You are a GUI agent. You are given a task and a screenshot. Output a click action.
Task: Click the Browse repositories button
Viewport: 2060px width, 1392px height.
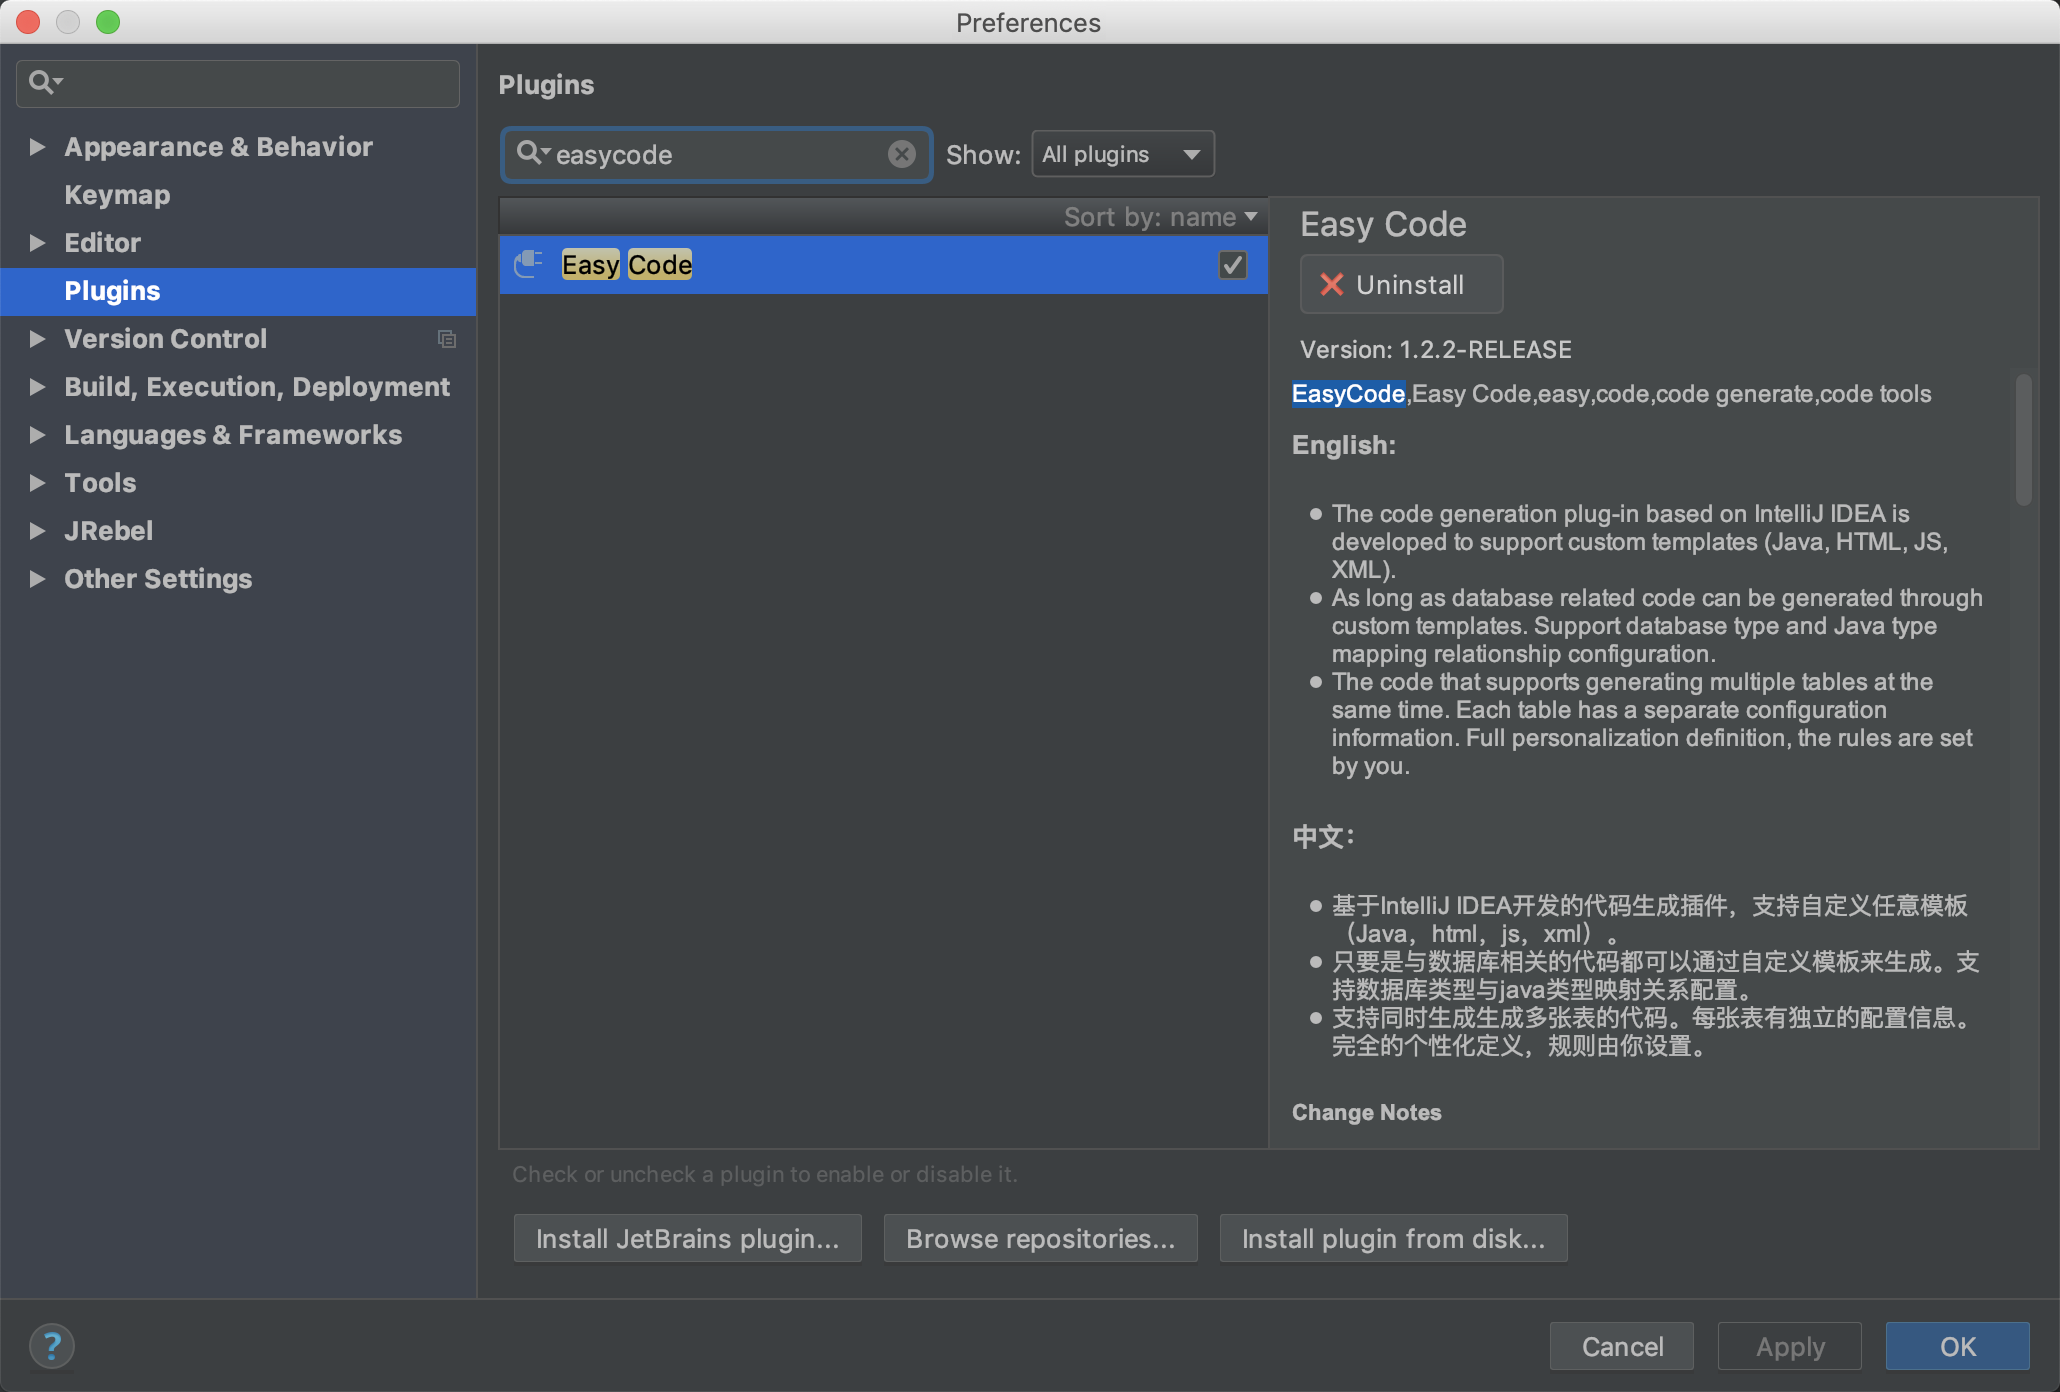(1040, 1239)
